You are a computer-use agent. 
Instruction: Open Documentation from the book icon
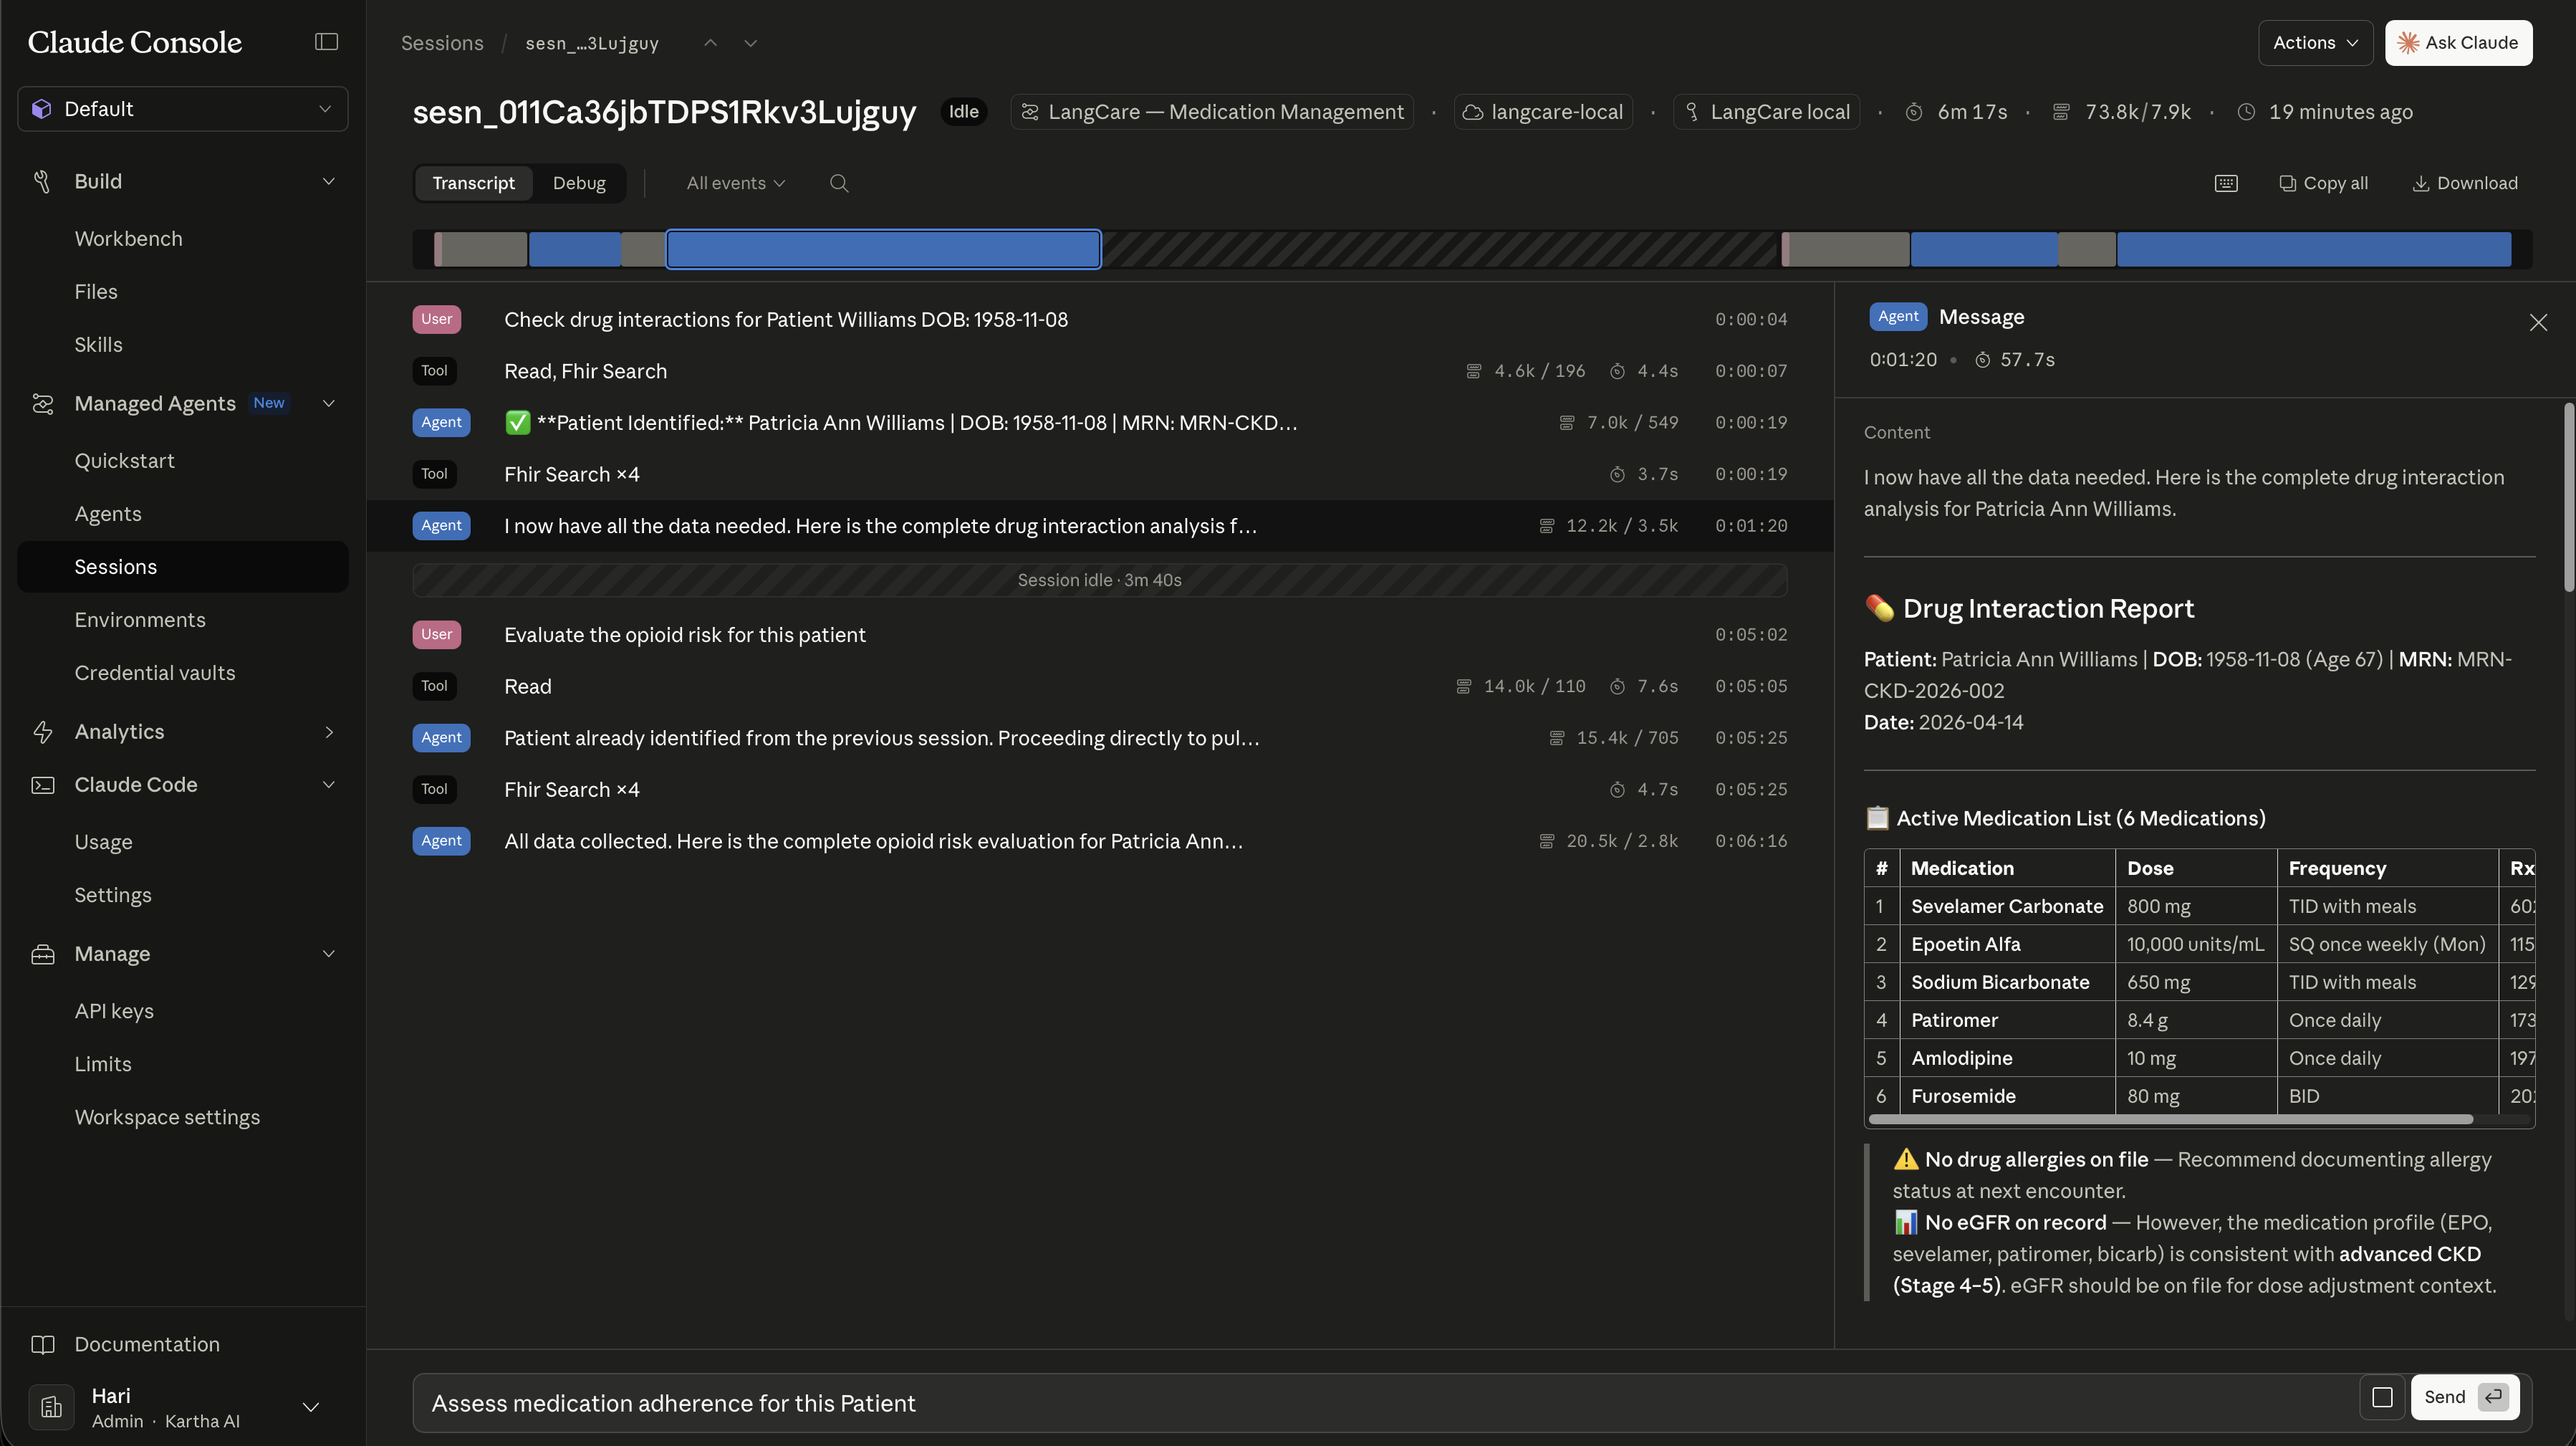pyautogui.click(x=43, y=1344)
